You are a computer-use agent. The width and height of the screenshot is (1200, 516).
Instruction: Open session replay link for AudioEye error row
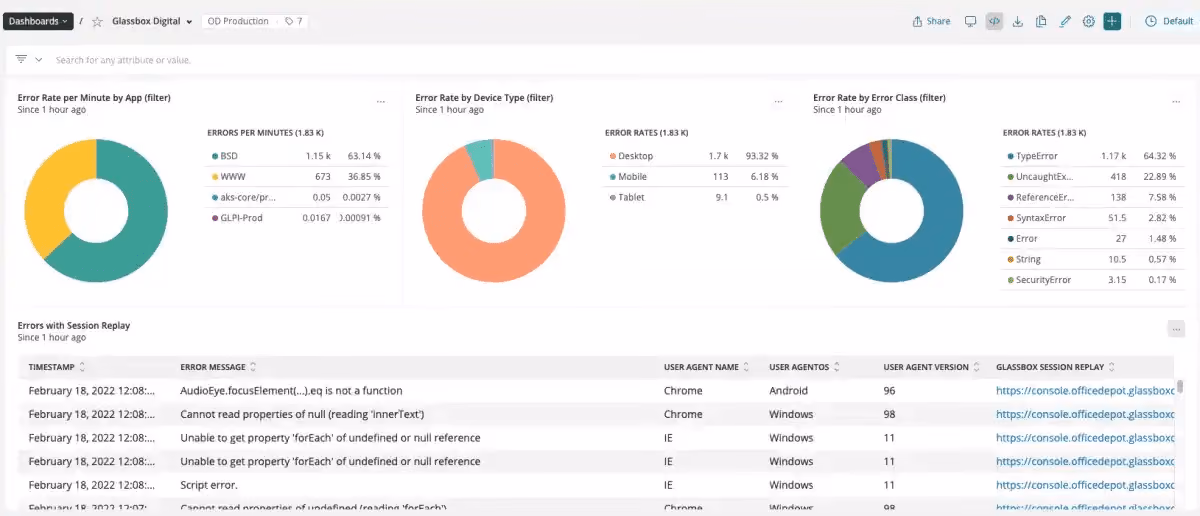click(1085, 391)
